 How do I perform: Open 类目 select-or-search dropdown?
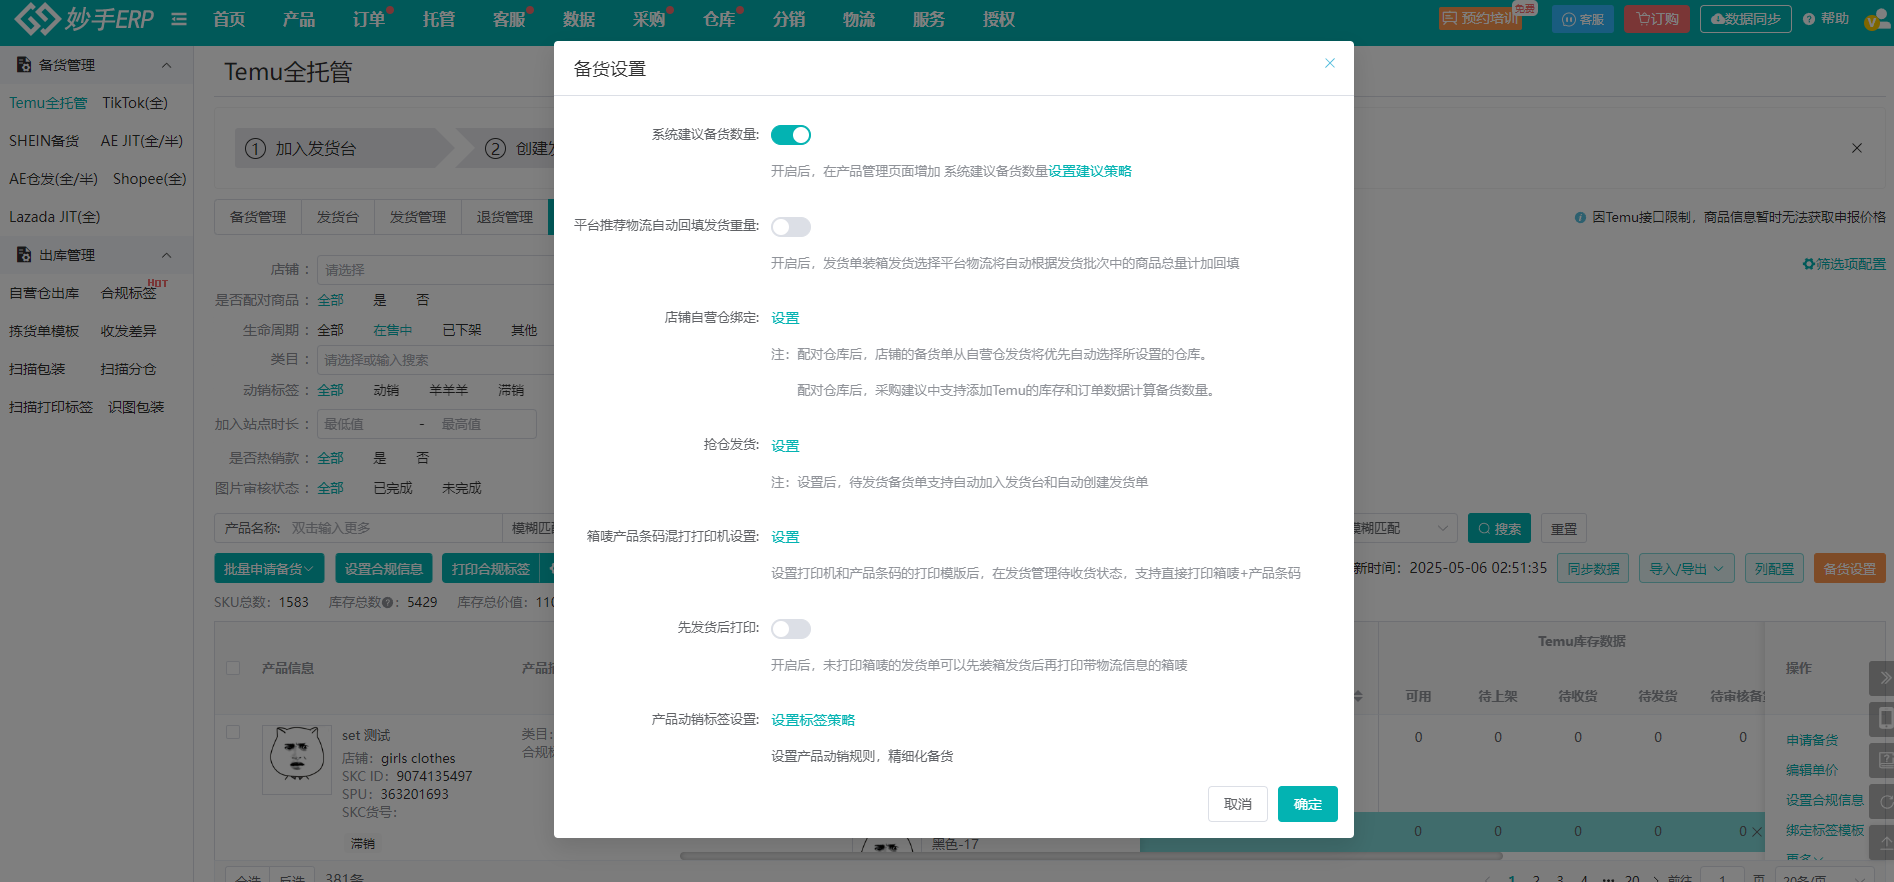tap(436, 360)
